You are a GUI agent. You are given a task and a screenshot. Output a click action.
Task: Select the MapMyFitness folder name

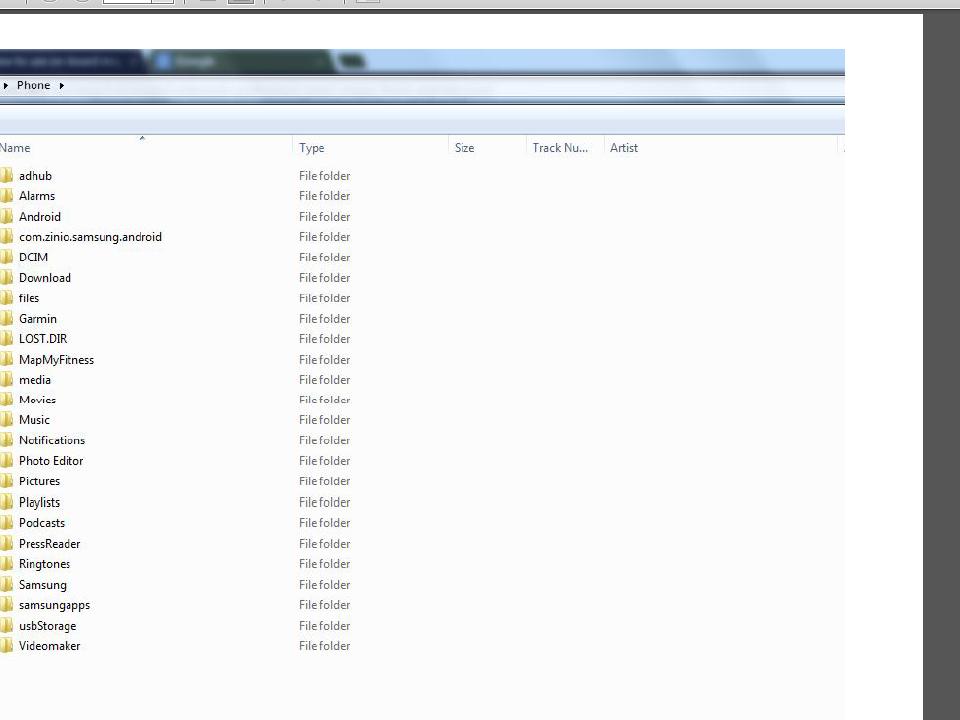(x=56, y=360)
